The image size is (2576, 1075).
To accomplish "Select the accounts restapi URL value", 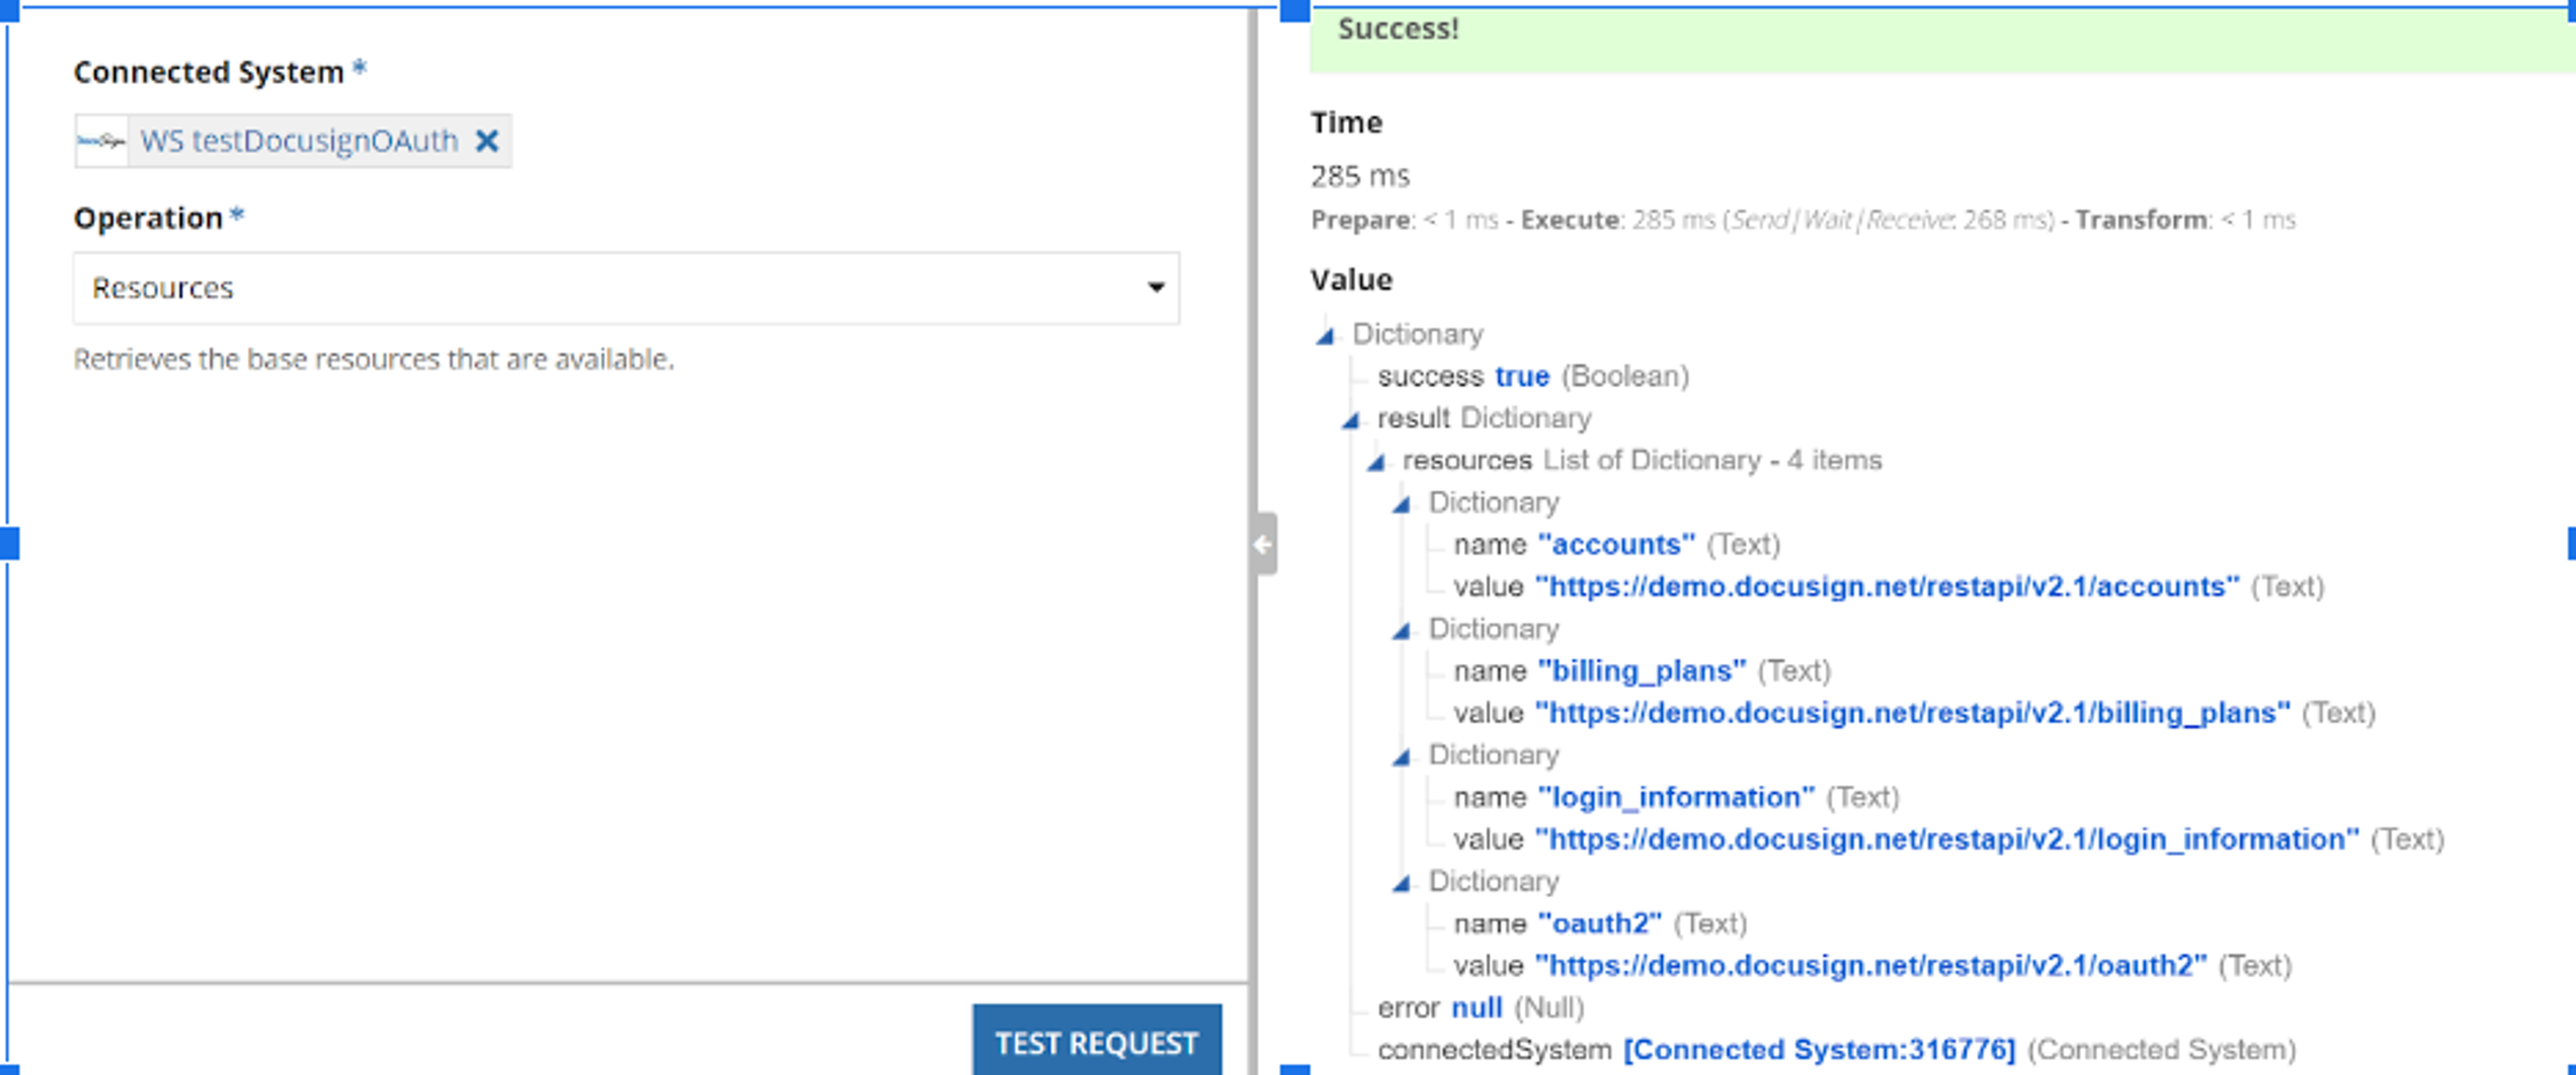I will pos(1887,586).
